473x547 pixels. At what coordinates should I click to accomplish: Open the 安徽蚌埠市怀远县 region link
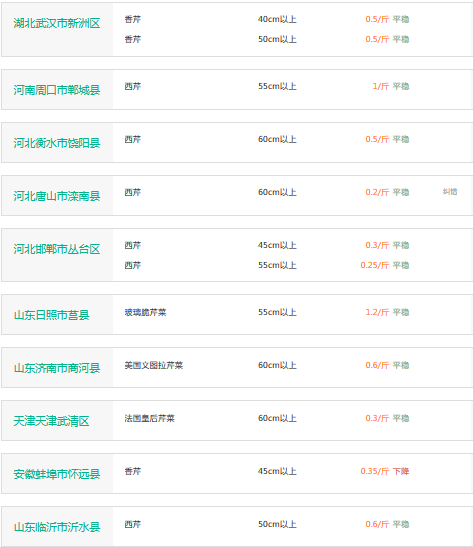(x=57, y=474)
